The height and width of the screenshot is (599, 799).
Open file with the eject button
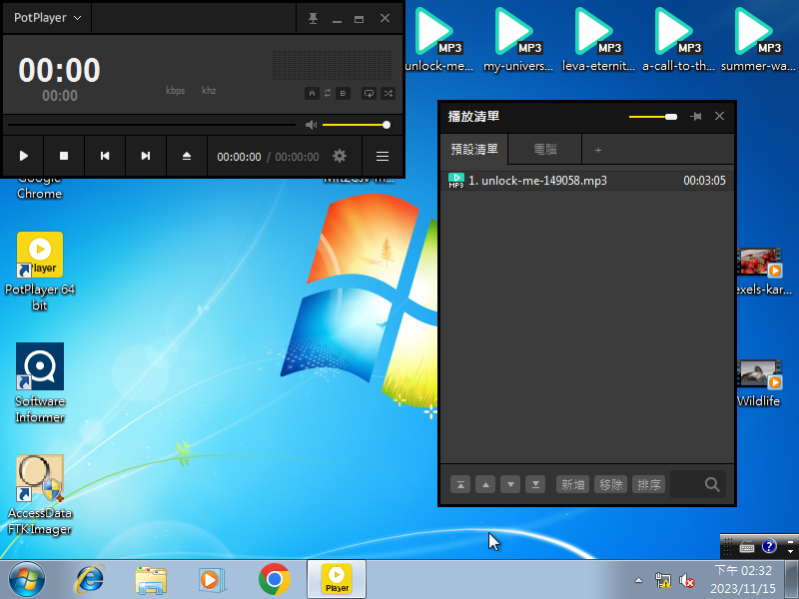tap(187, 156)
